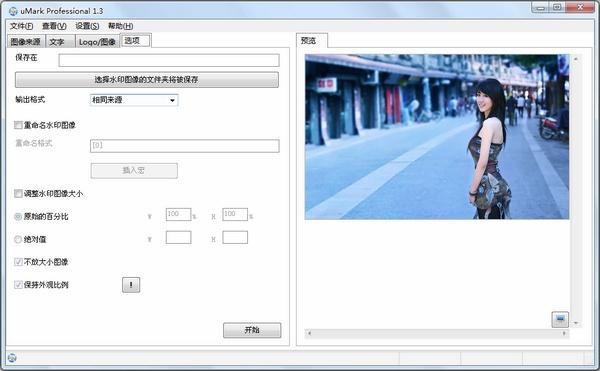Click the exclamation mark info button
Screen dimensions: 600x371
(131, 285)
